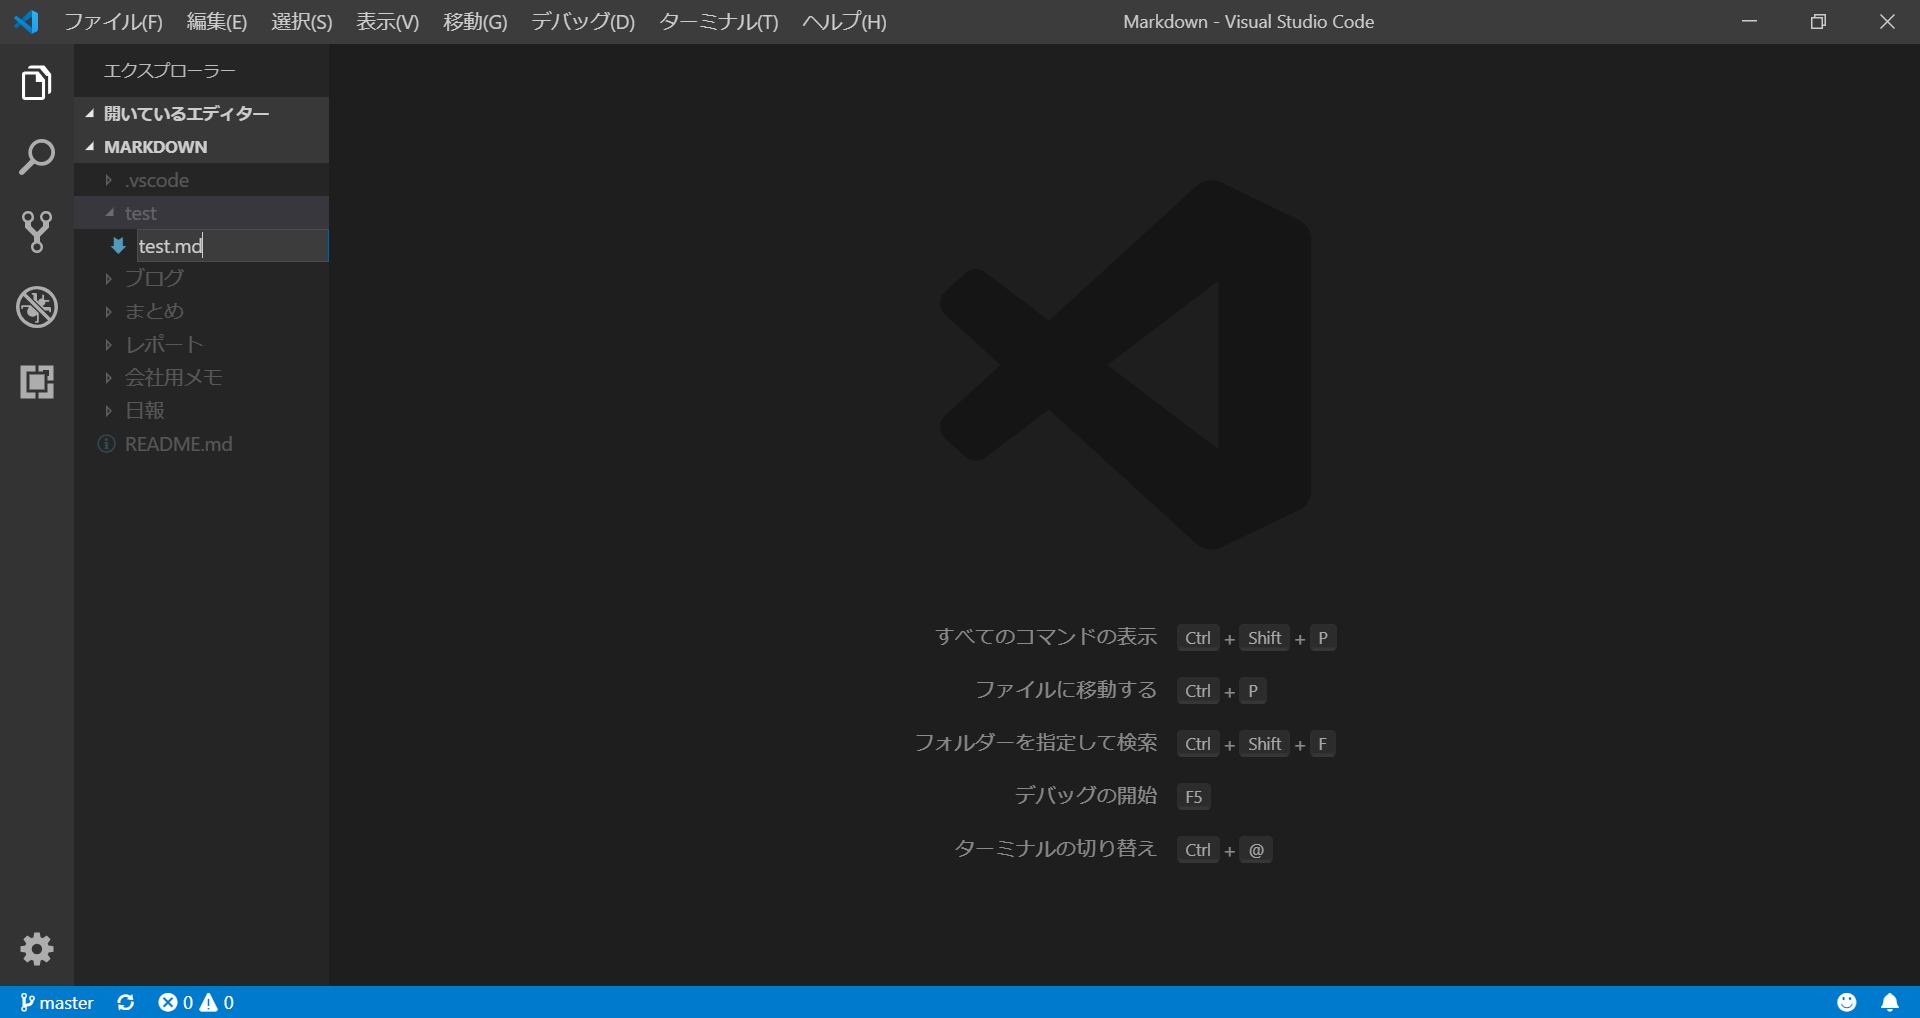Click the info icon beside README.md
Screen dimensions: 1920x1018
[x=106, y=443]
